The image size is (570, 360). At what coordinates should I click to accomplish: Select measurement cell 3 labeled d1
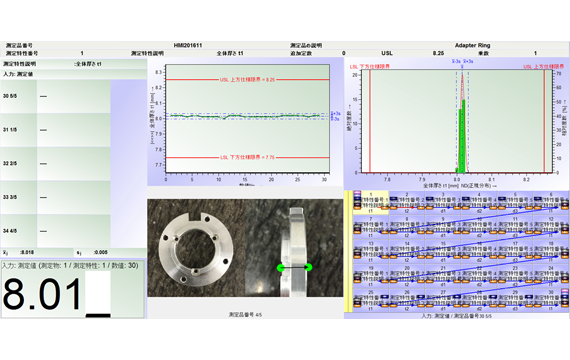click(443, 203)
